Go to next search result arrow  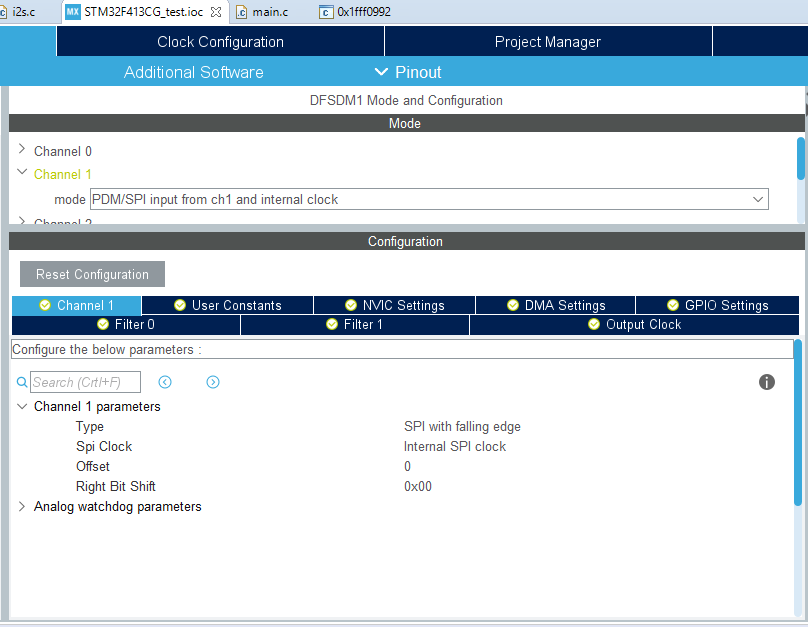(x=213, y=382)
